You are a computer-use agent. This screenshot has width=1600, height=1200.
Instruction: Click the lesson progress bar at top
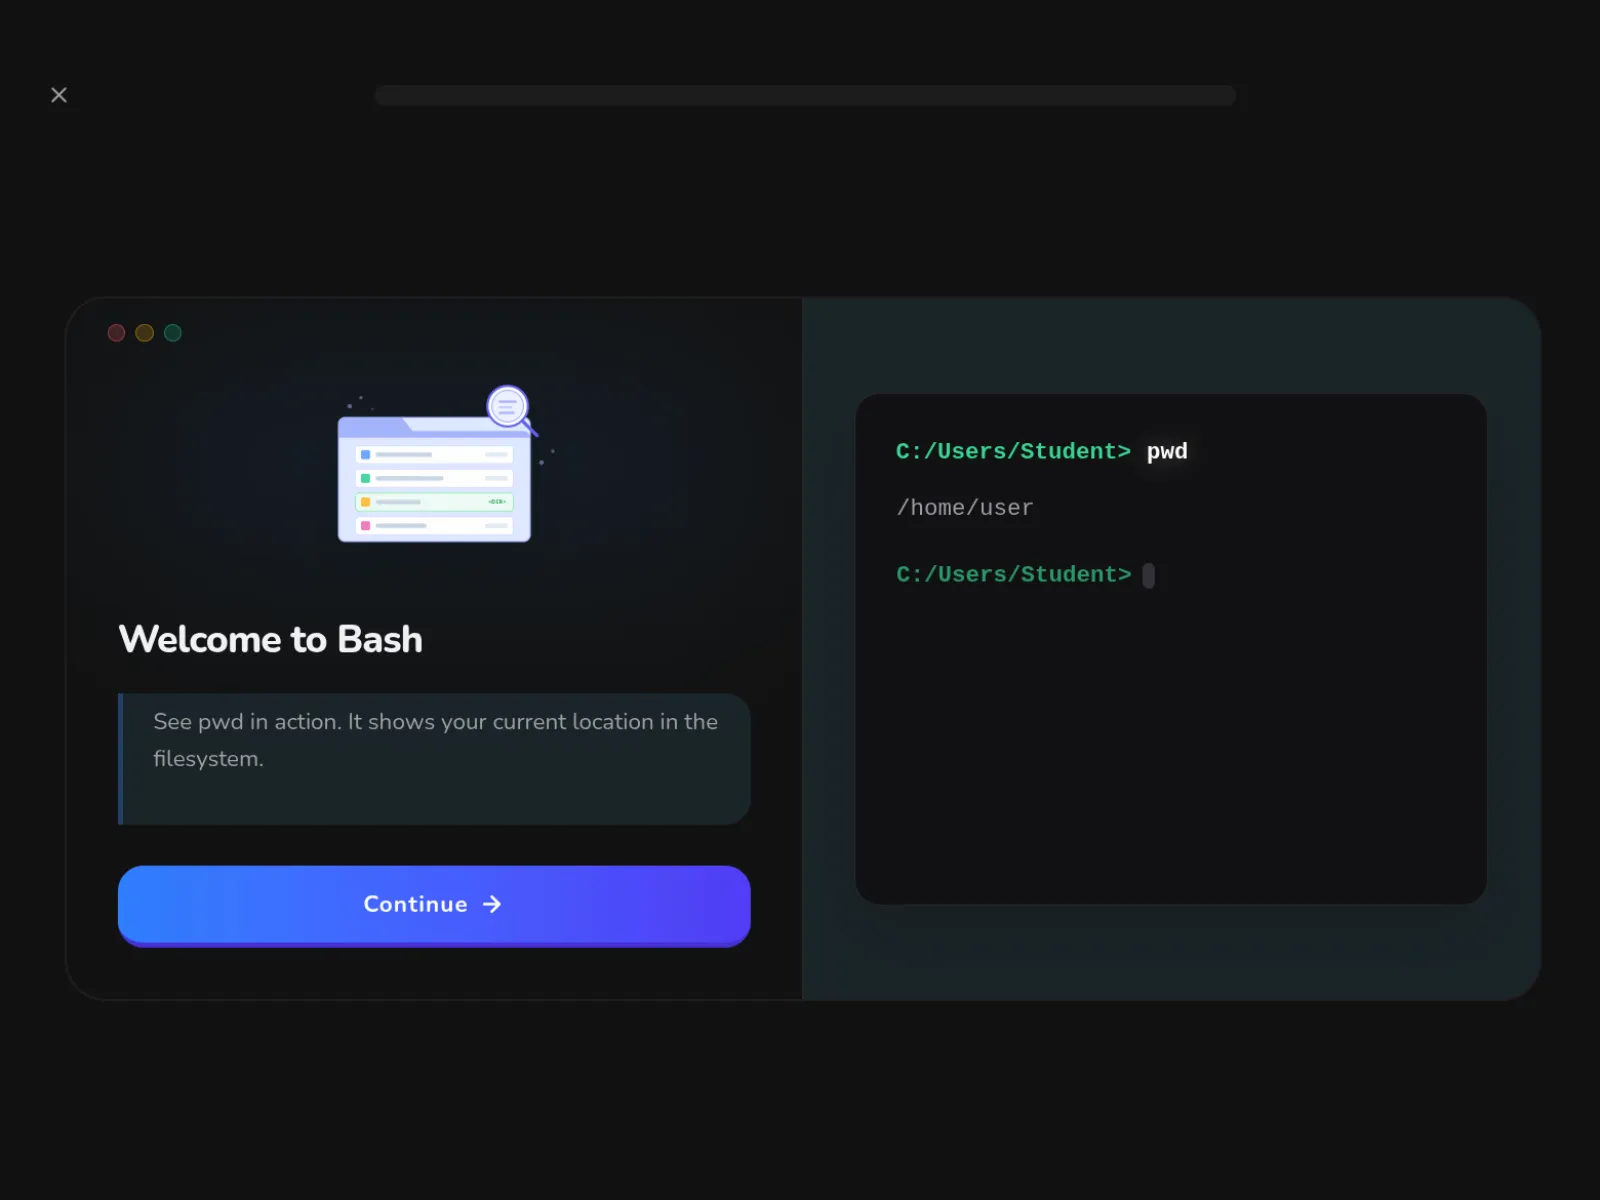tap(805, 95)
